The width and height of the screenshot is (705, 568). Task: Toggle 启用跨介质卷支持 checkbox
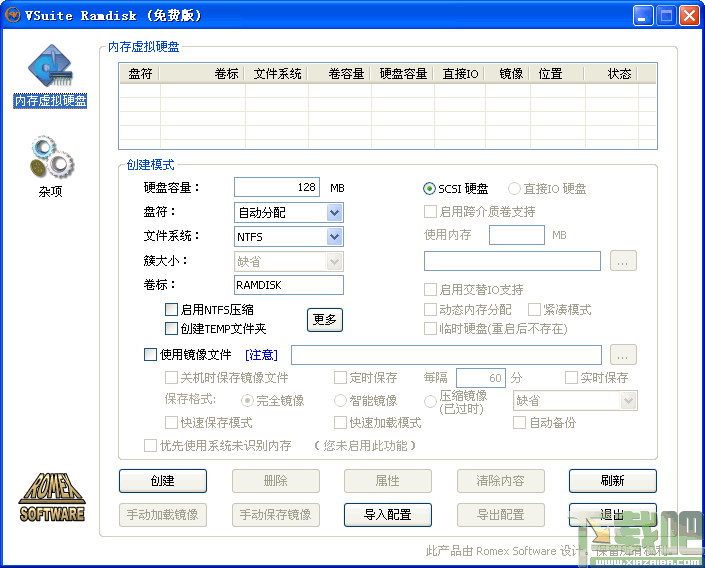(430, 211)
